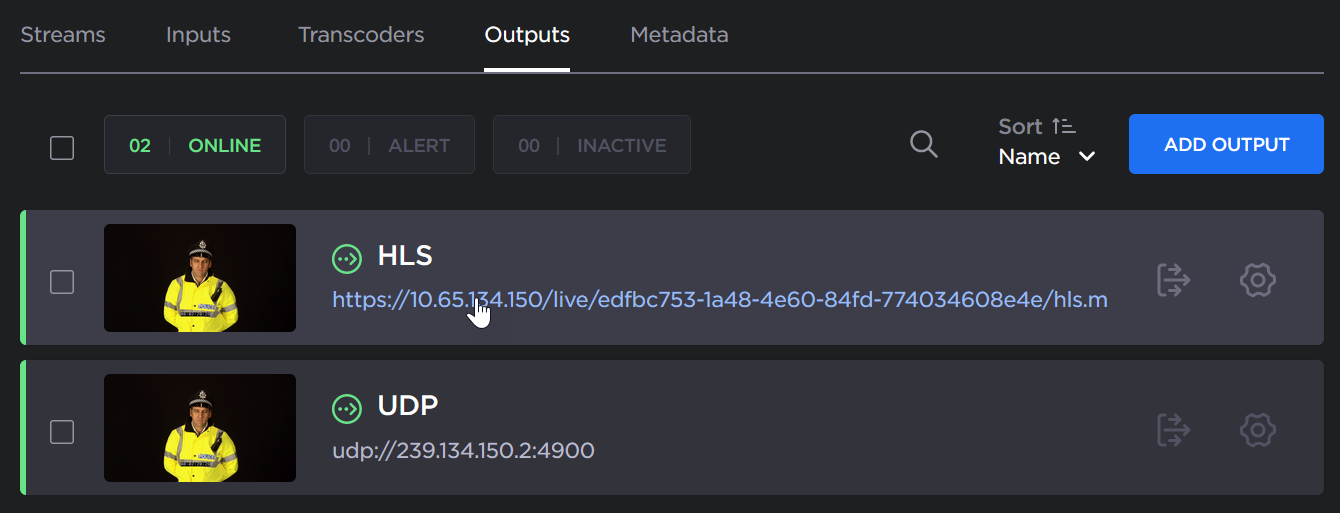Viewport: 1340px width, 513px height.
Task: Check the UDP output checkbox
Action: point(62,432)
